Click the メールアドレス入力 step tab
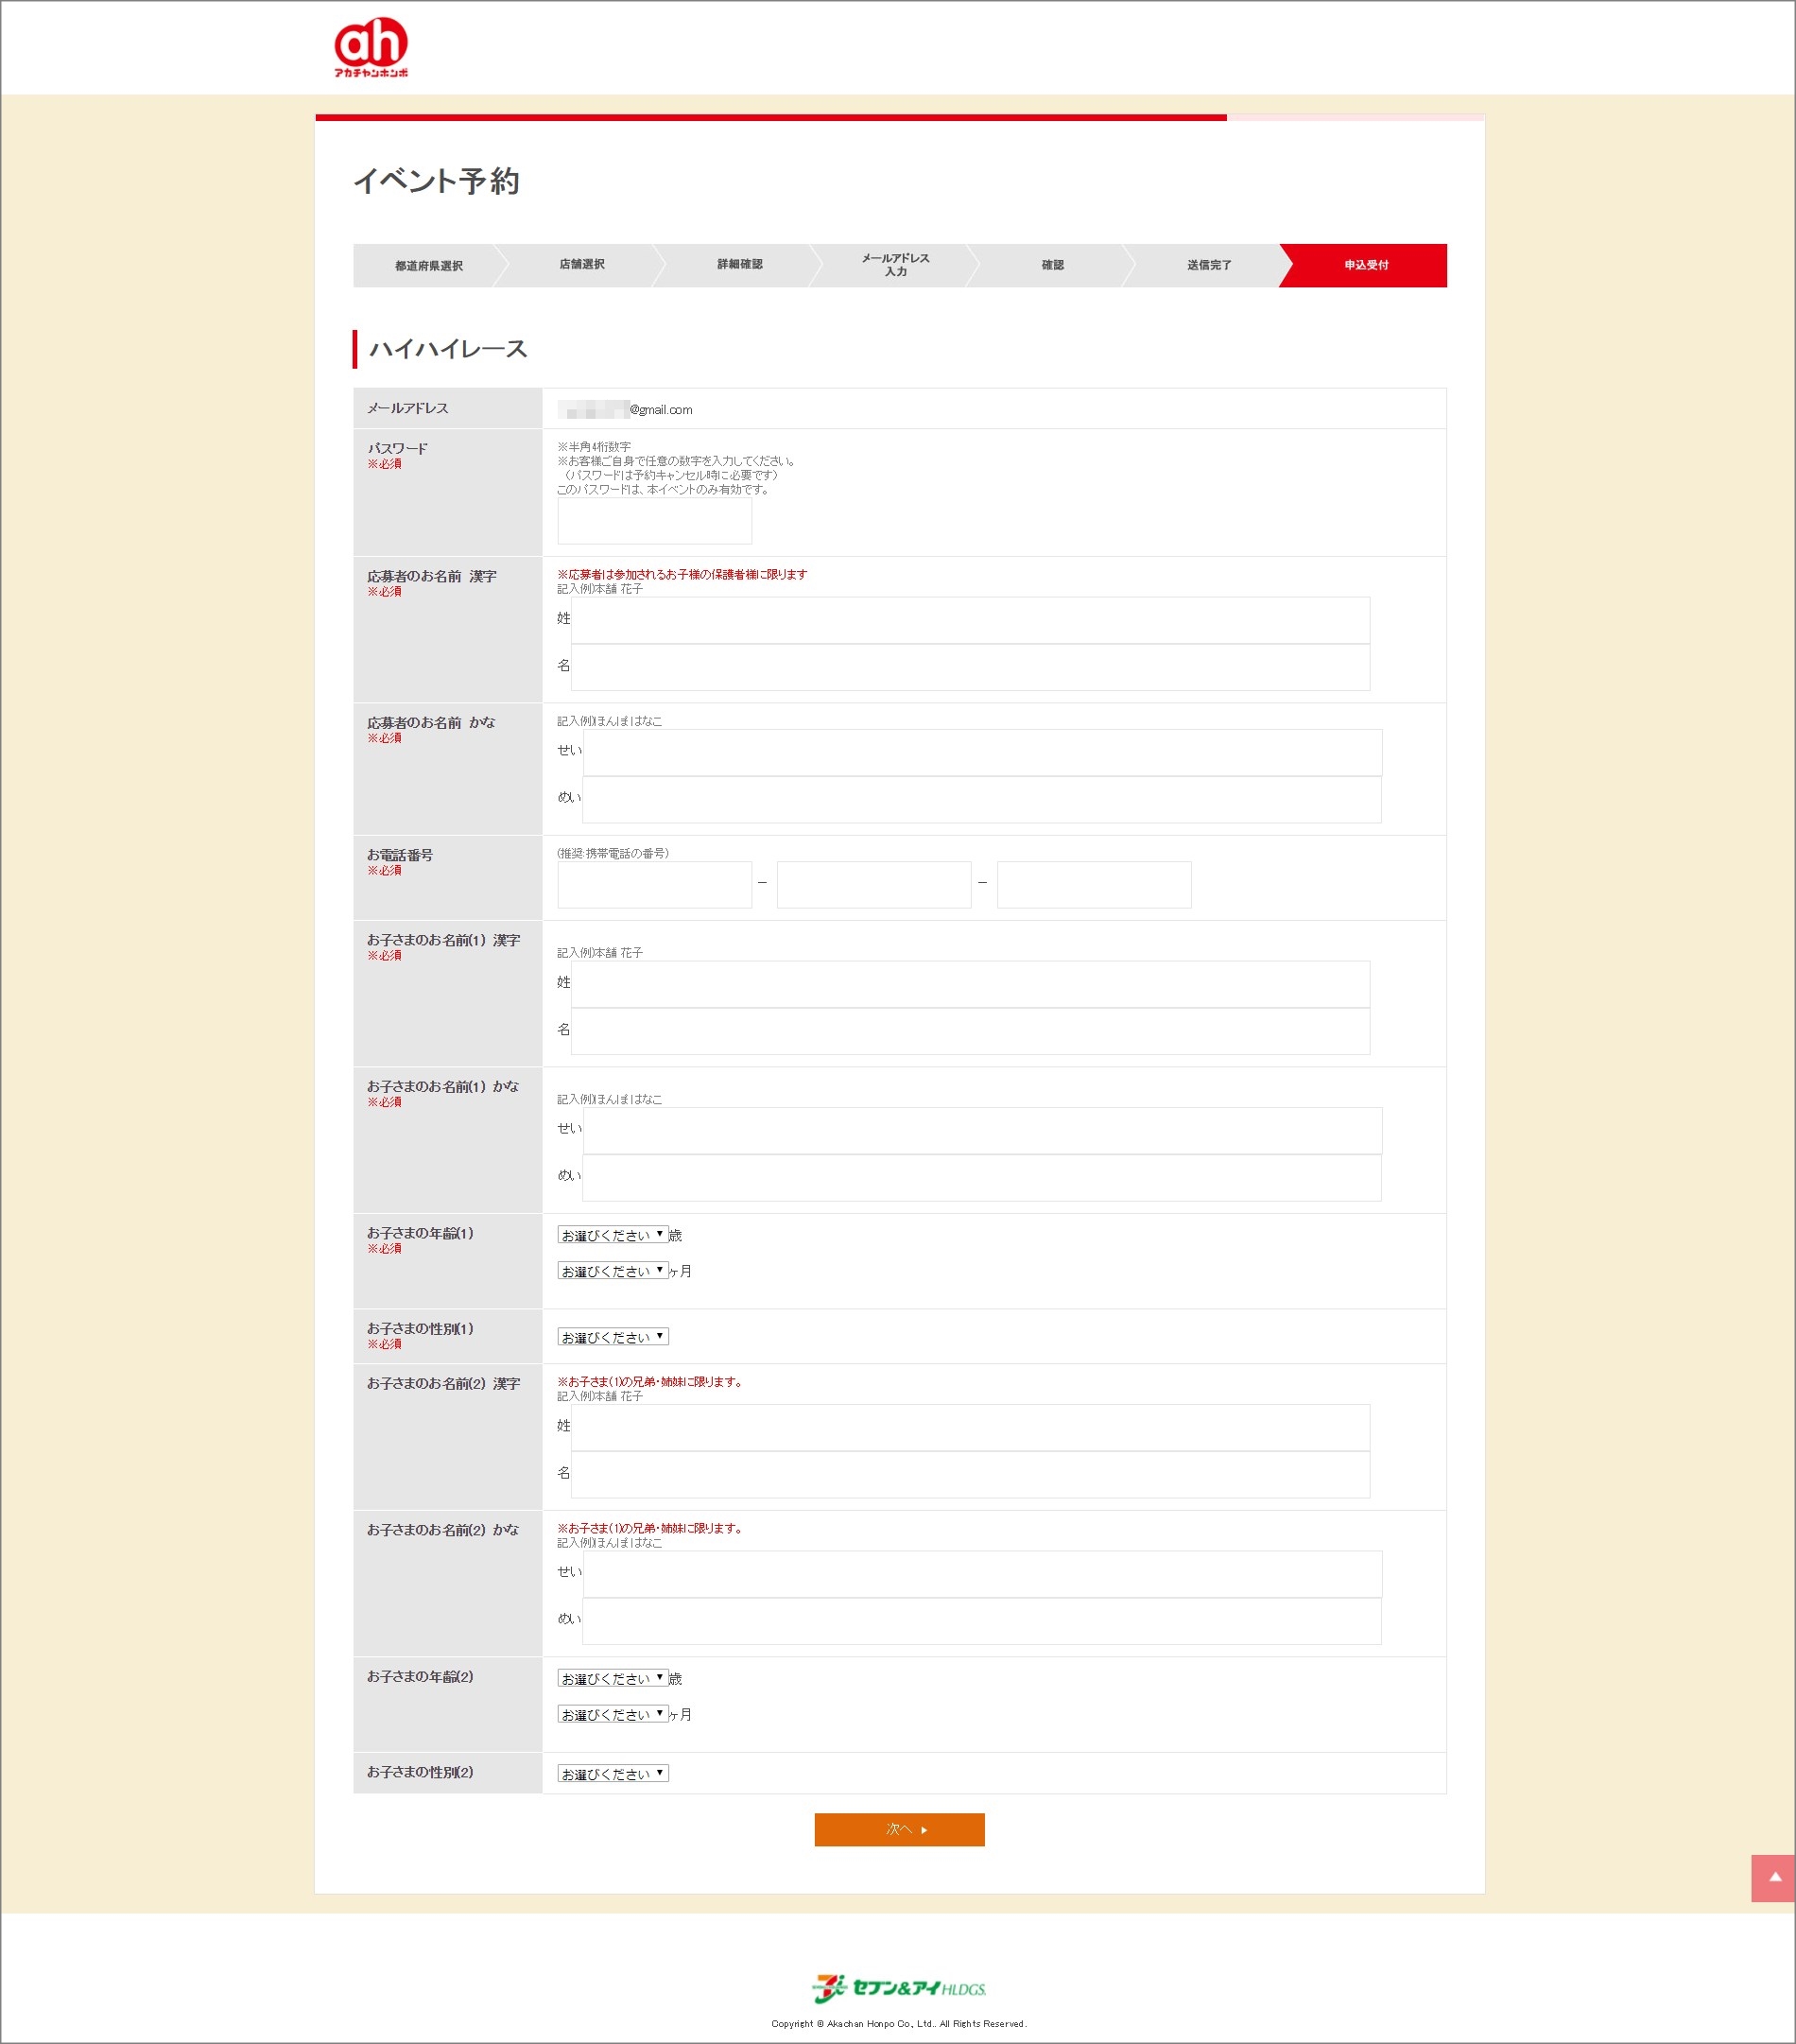The height and width of the screenshot is (2044, 1796). (895, 265)
